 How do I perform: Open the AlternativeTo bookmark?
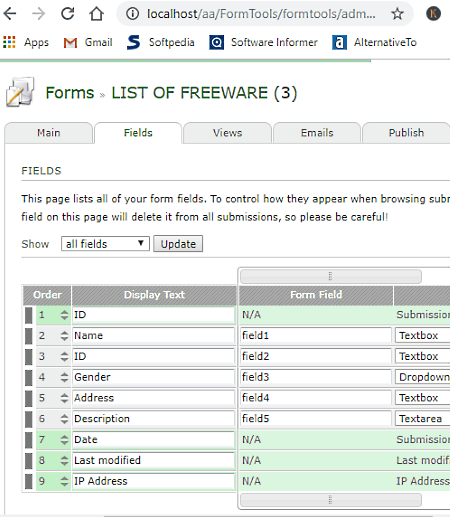374,42
